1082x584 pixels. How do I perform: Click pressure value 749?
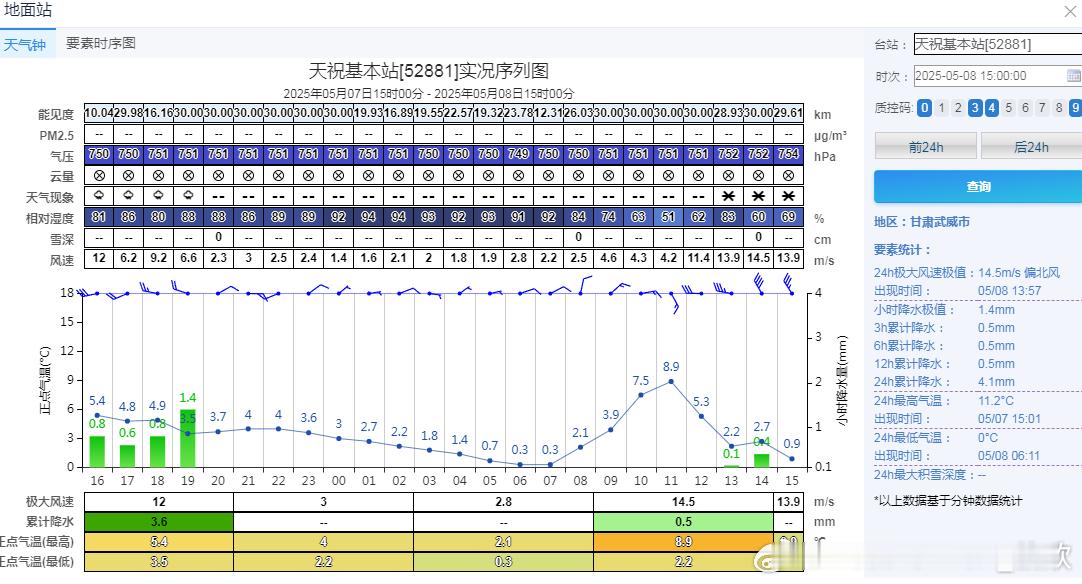pos(518,154)
